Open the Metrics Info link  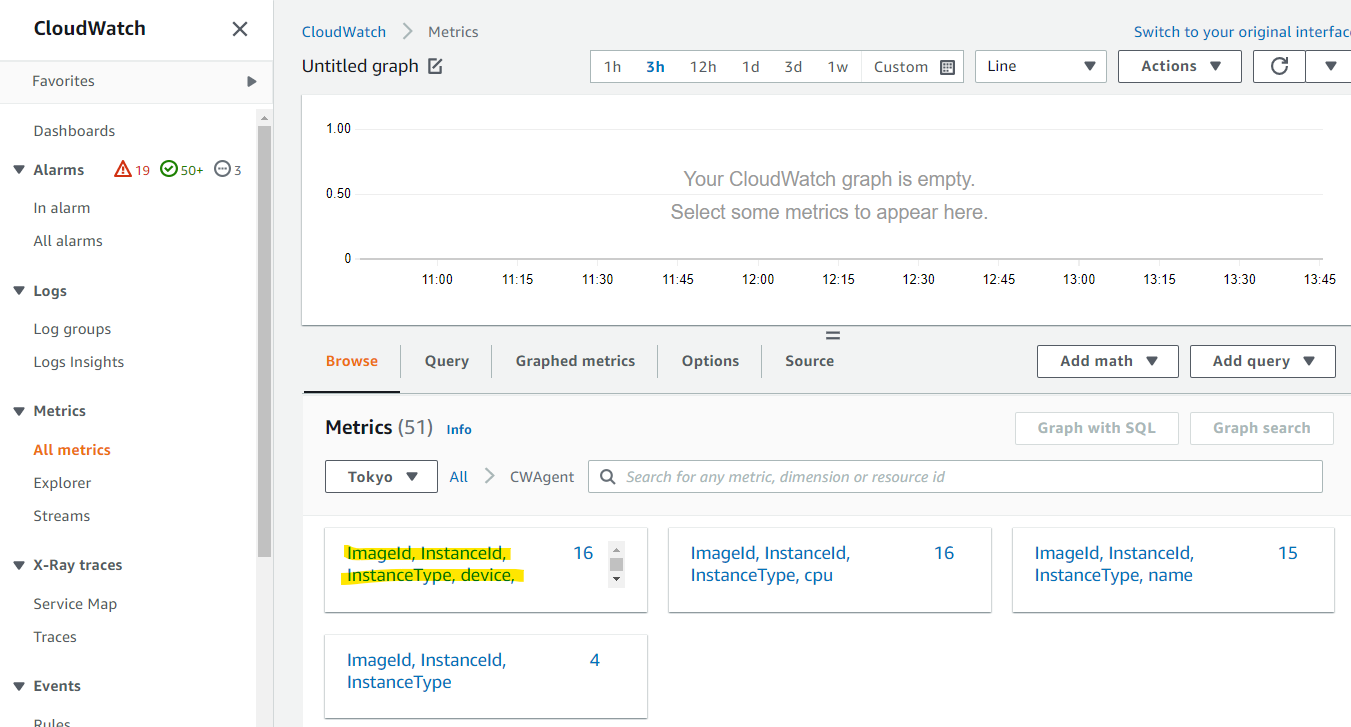point(459,429)
